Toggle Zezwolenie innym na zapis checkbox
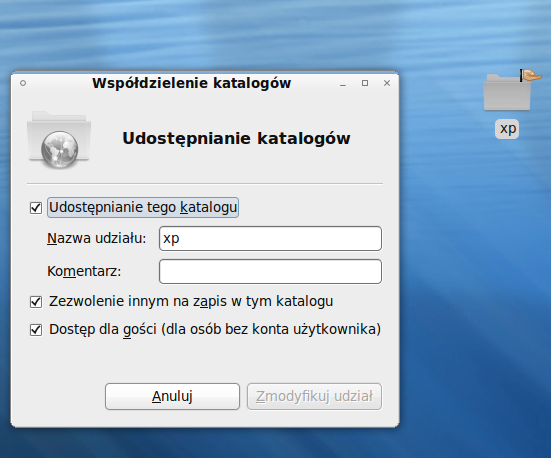The height and width of the screenshot is (458, 551). pos(36,302)
